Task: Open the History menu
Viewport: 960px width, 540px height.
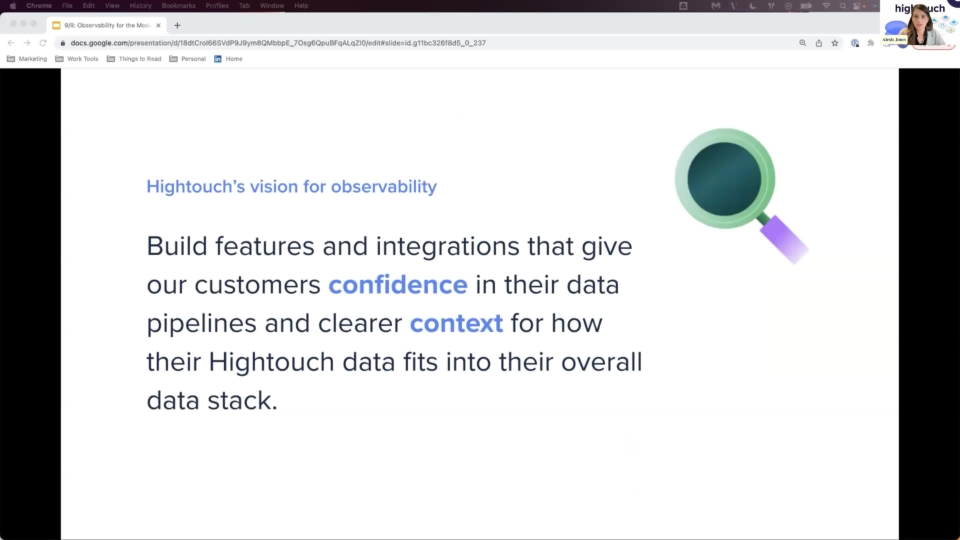Action: [x=140, y=6]
